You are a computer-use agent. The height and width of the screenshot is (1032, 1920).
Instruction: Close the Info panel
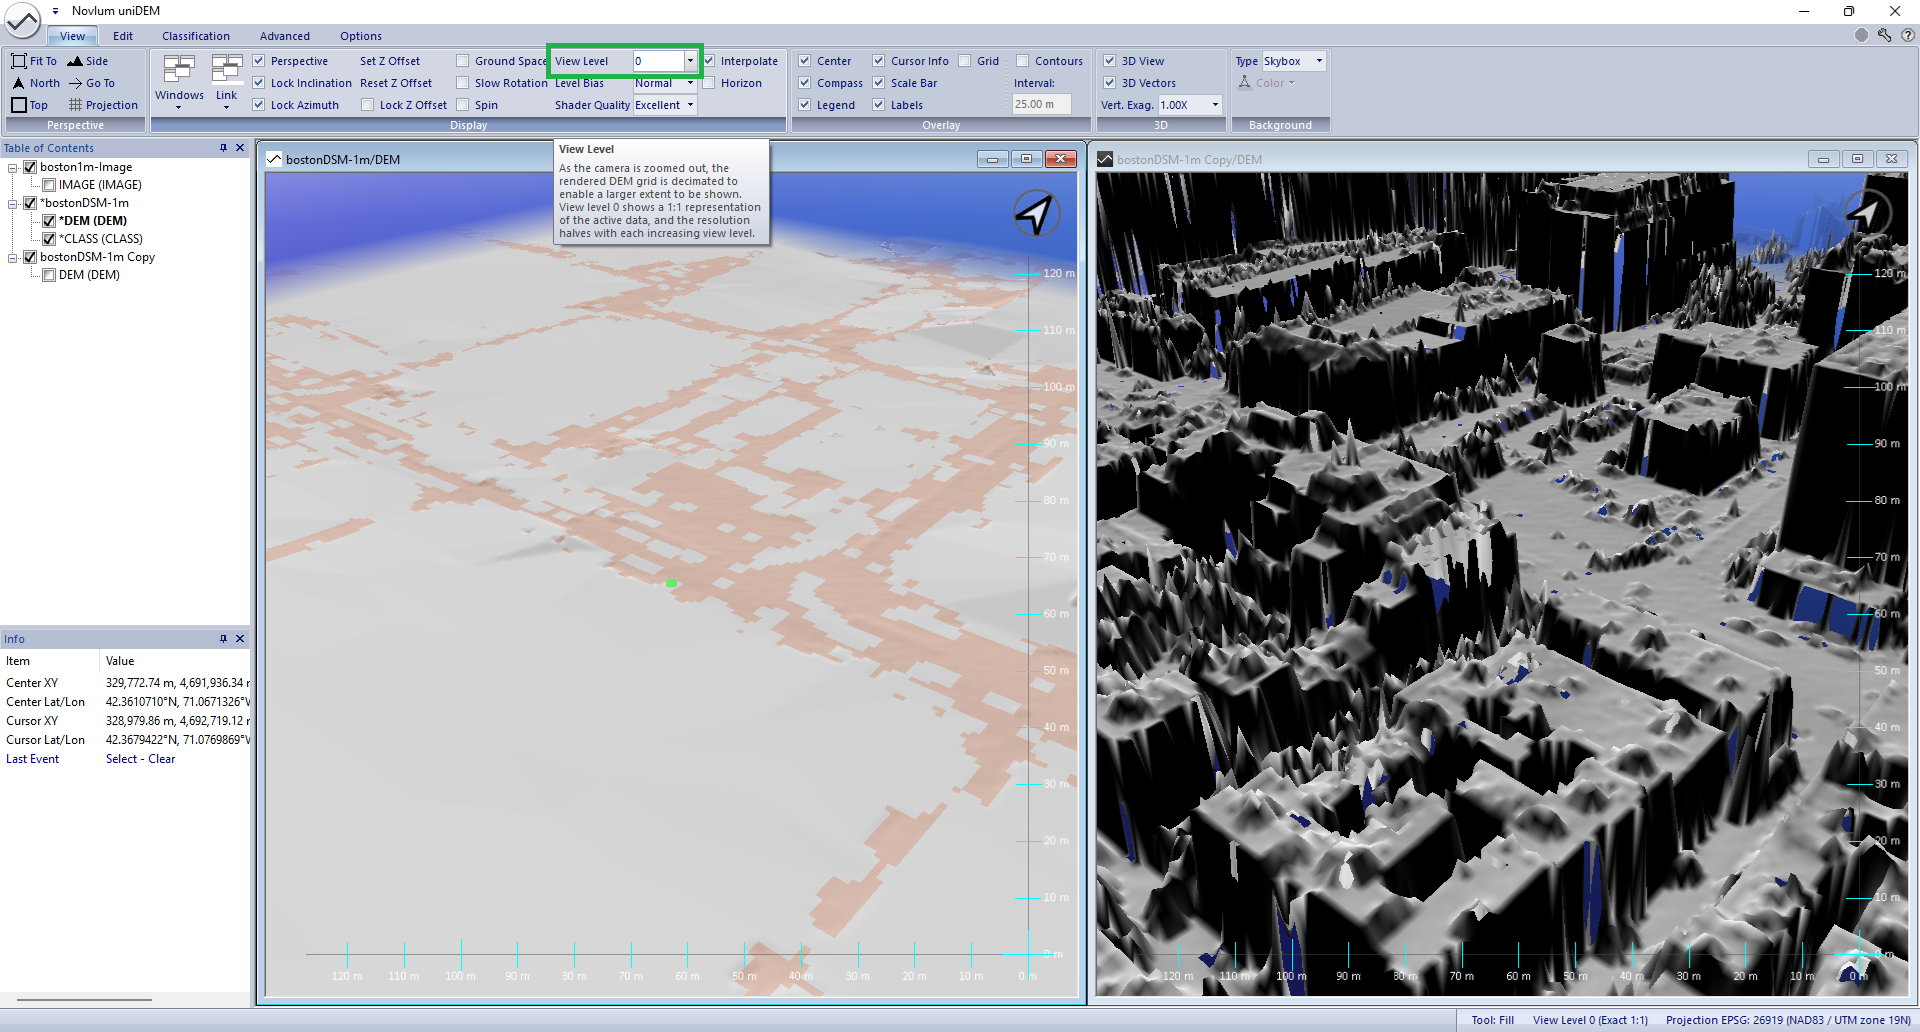240,639
